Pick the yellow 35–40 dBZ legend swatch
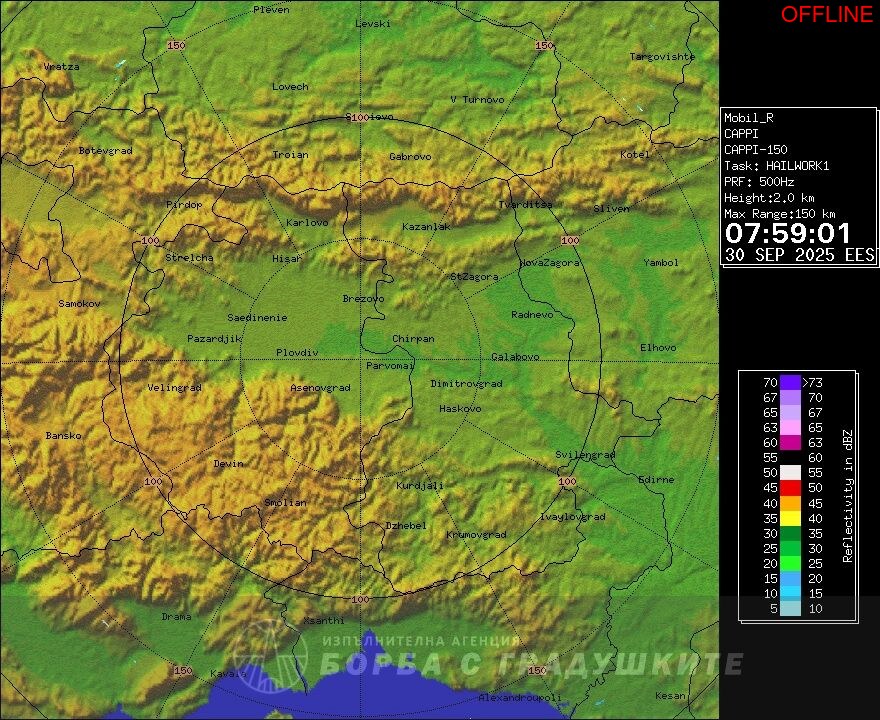Screen dimensions: 880x720 click(x=791, y=517)
